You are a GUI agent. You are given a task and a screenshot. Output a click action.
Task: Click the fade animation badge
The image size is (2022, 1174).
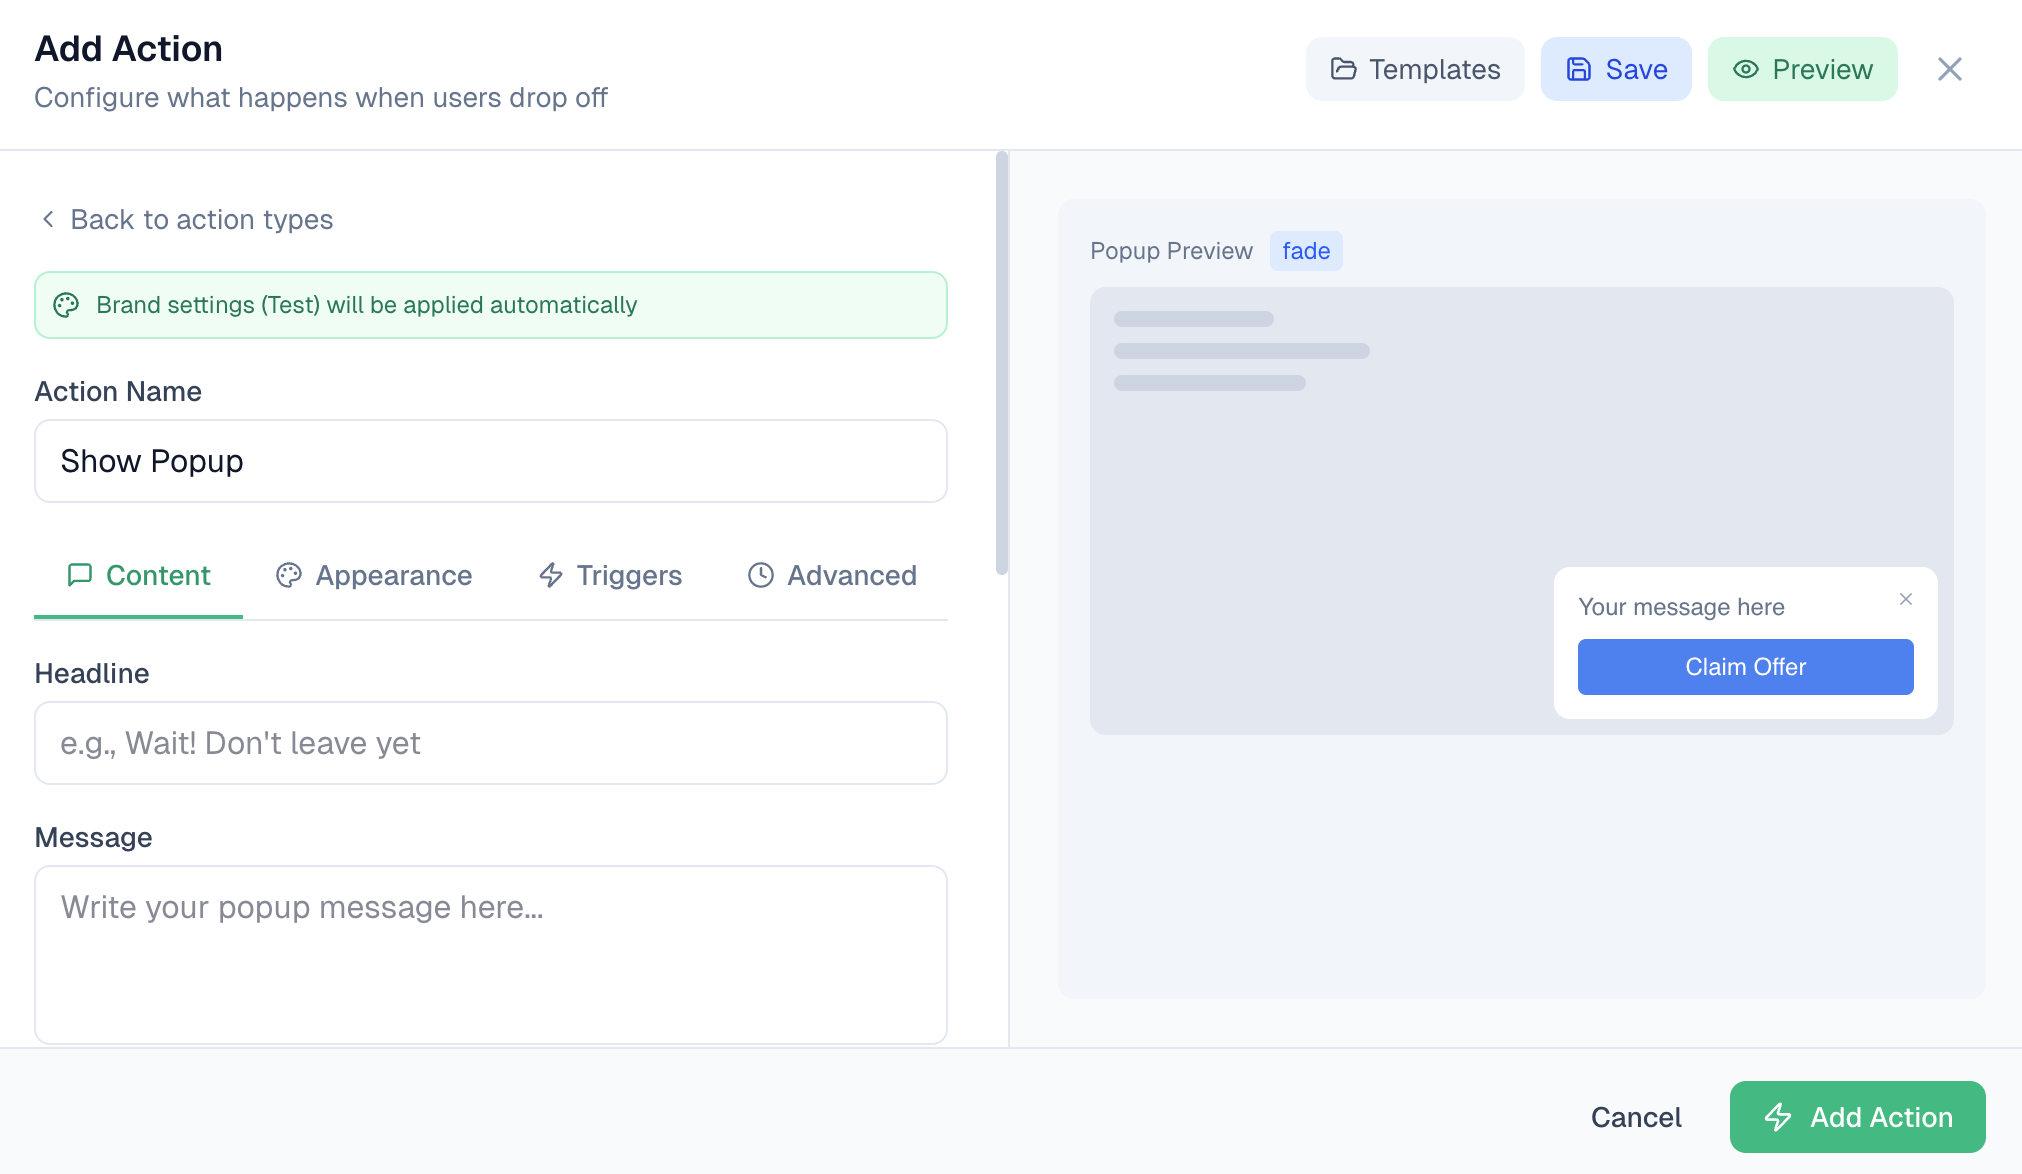[1305, 251]
